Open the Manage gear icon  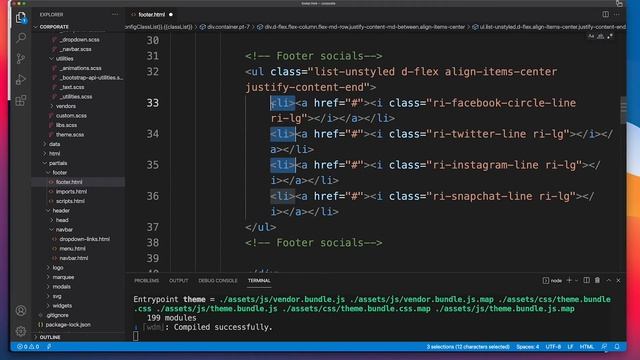[21, 331]
